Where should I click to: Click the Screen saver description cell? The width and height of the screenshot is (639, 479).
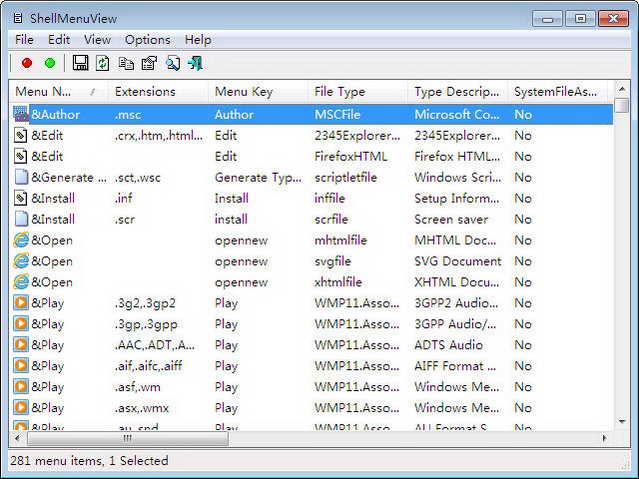[451, 219]
